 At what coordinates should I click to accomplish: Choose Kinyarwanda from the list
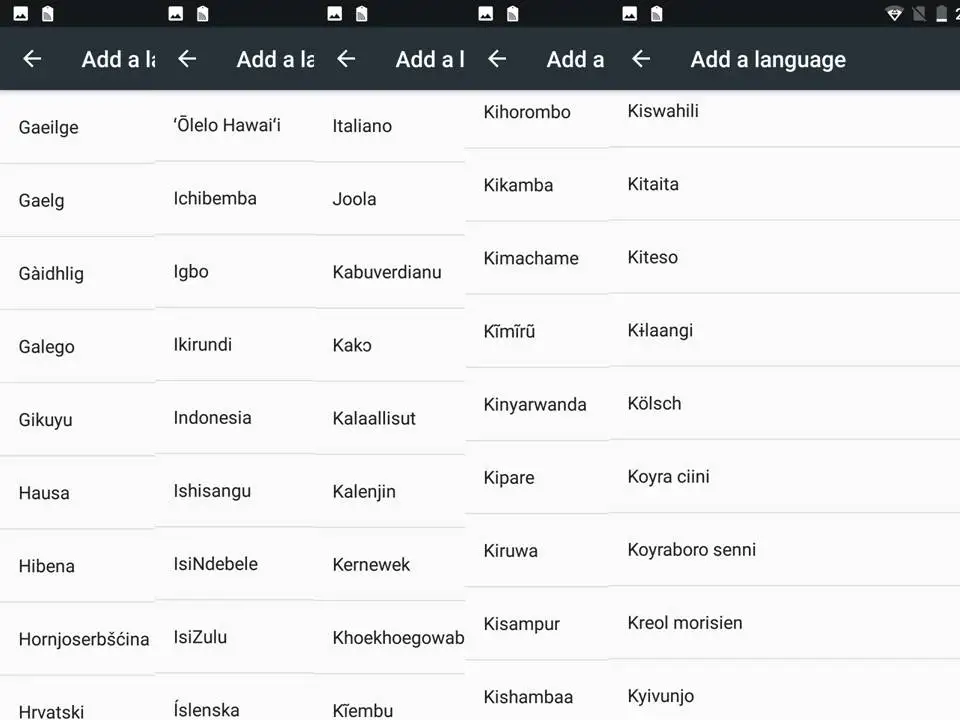535,405
